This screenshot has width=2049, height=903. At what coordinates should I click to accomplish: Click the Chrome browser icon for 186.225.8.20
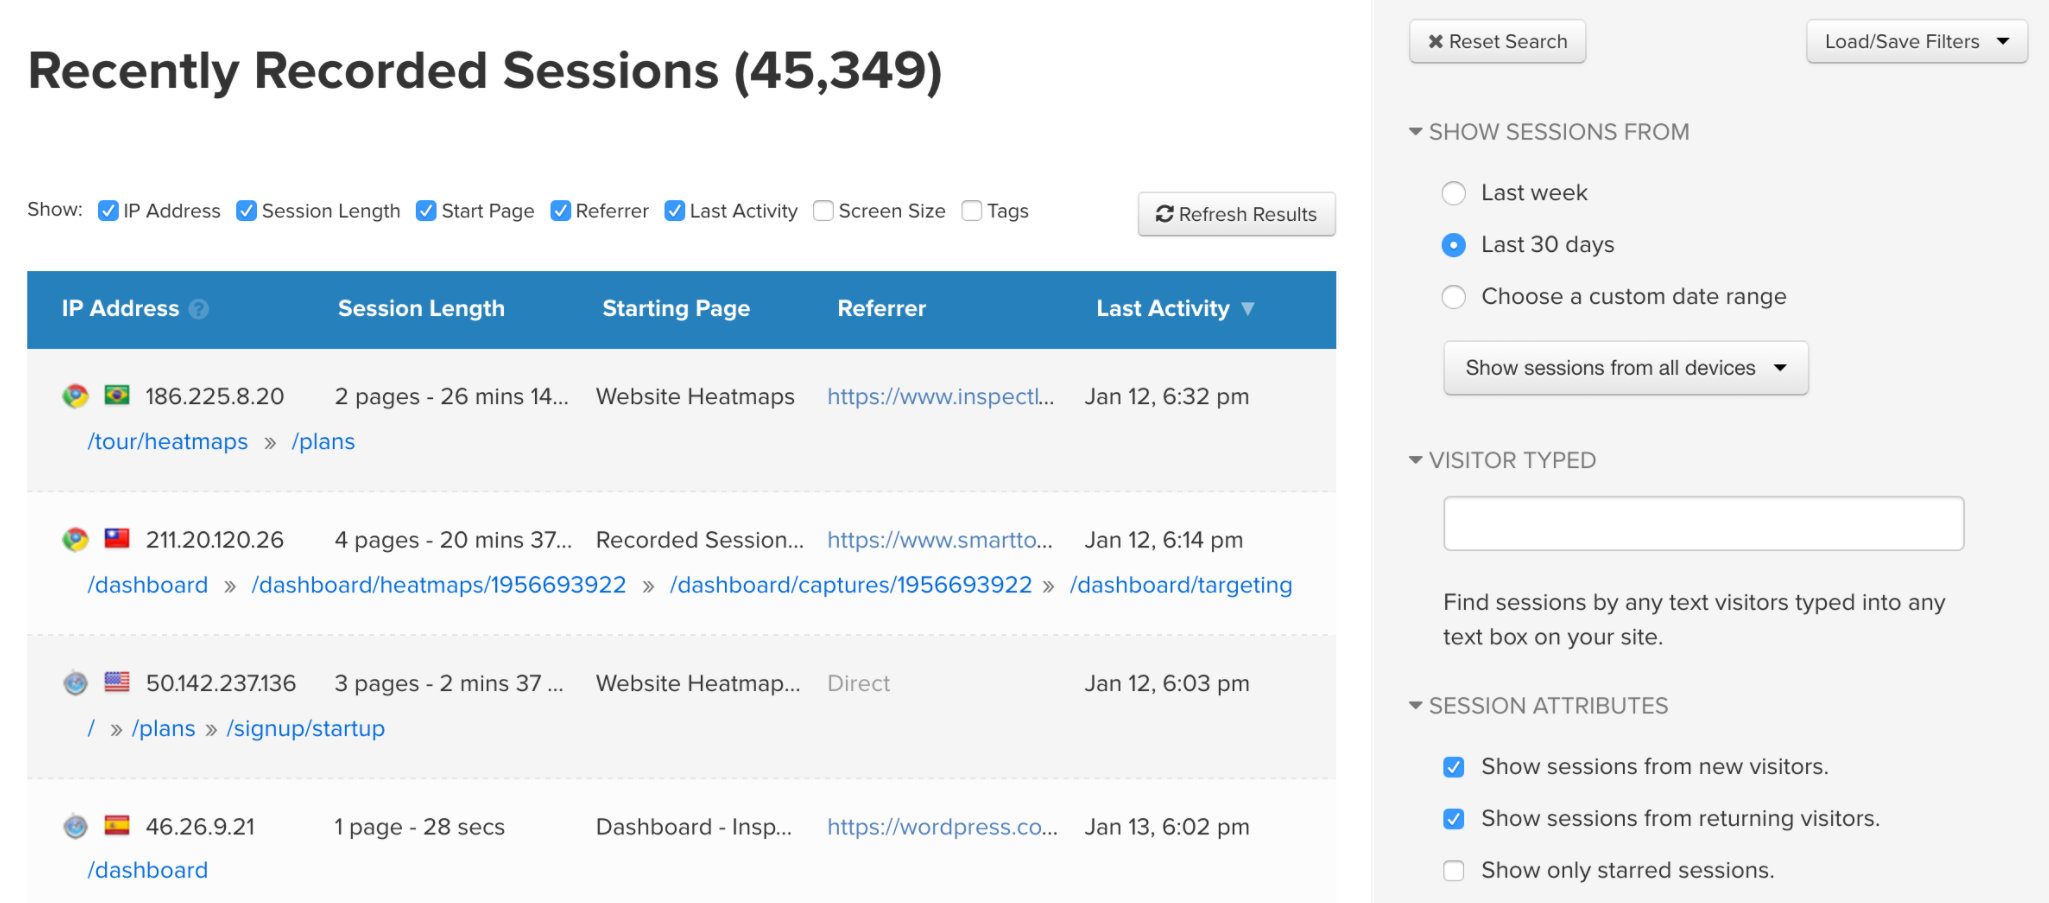(x=75, y=396)
